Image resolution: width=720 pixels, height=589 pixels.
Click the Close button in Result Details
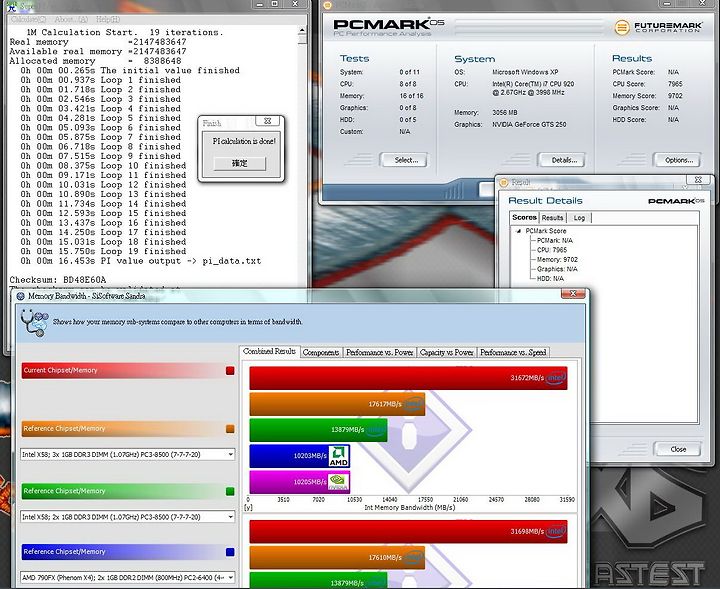[x=677, y=449]
